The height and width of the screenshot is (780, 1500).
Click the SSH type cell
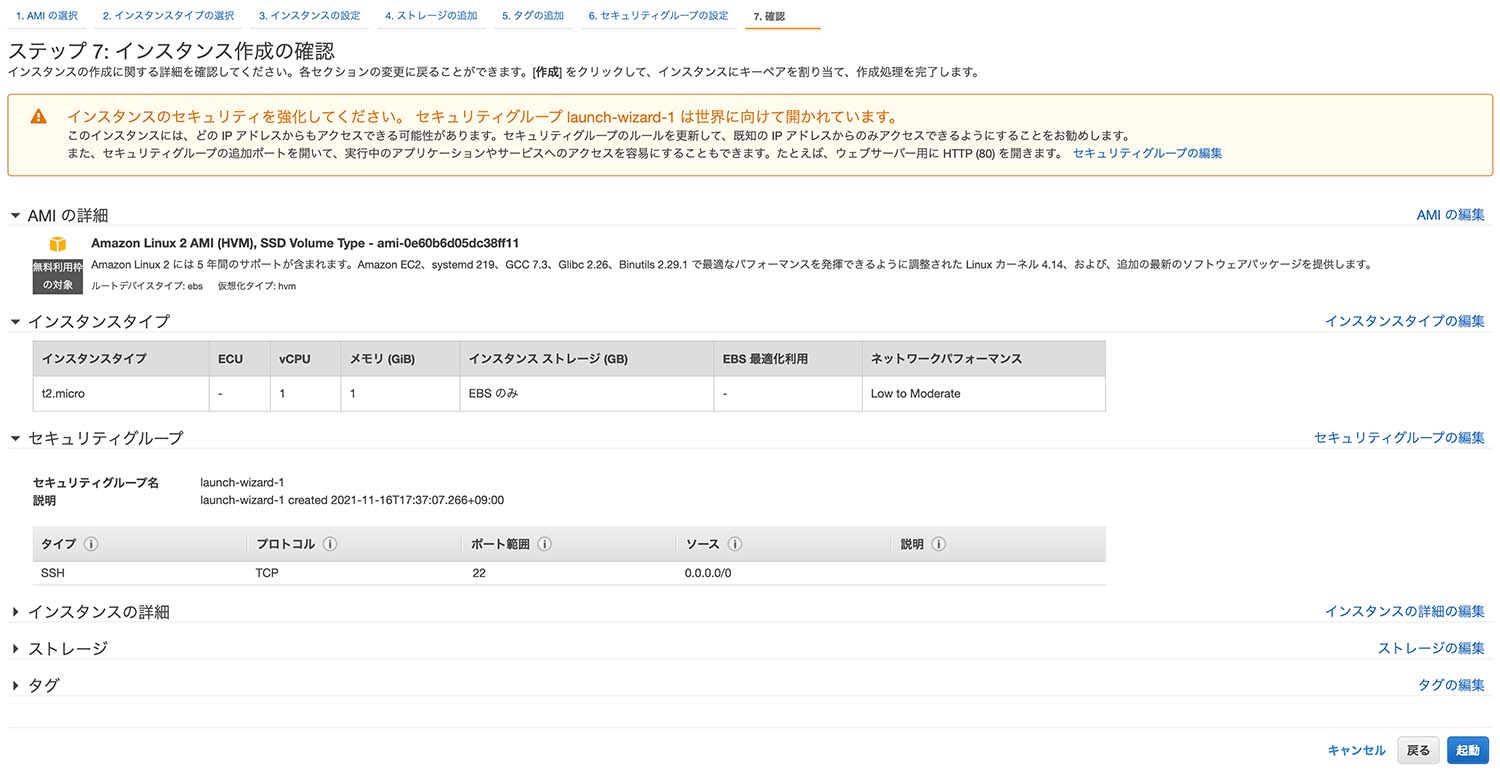[x=52, y=574]
